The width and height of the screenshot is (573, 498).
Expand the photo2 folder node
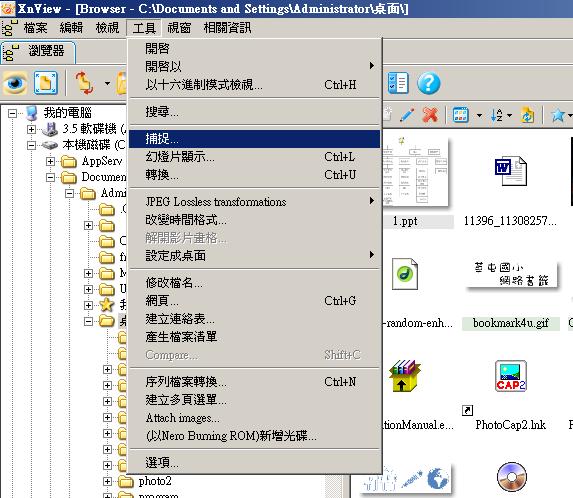(x=107, y=481)
